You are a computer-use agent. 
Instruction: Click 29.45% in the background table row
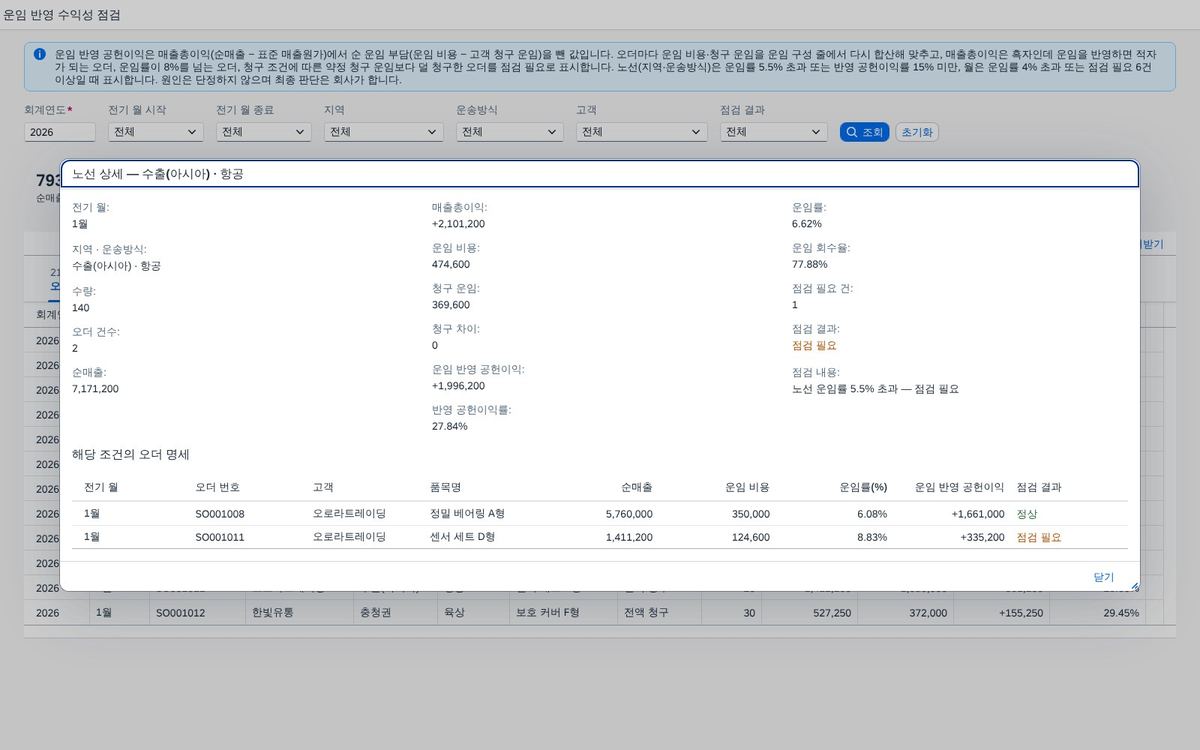pyautogui.click(x=1121, y=613)
